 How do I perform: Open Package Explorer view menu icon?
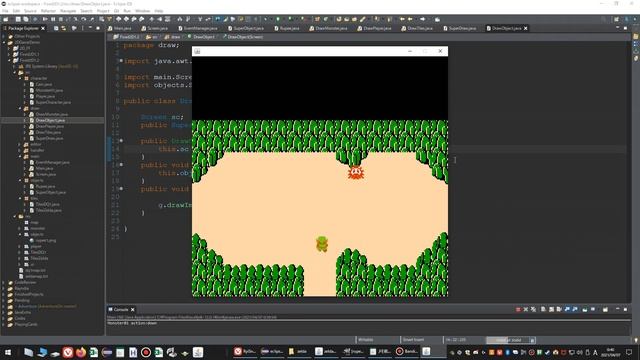pyautogui.click(x=82, y=28)
